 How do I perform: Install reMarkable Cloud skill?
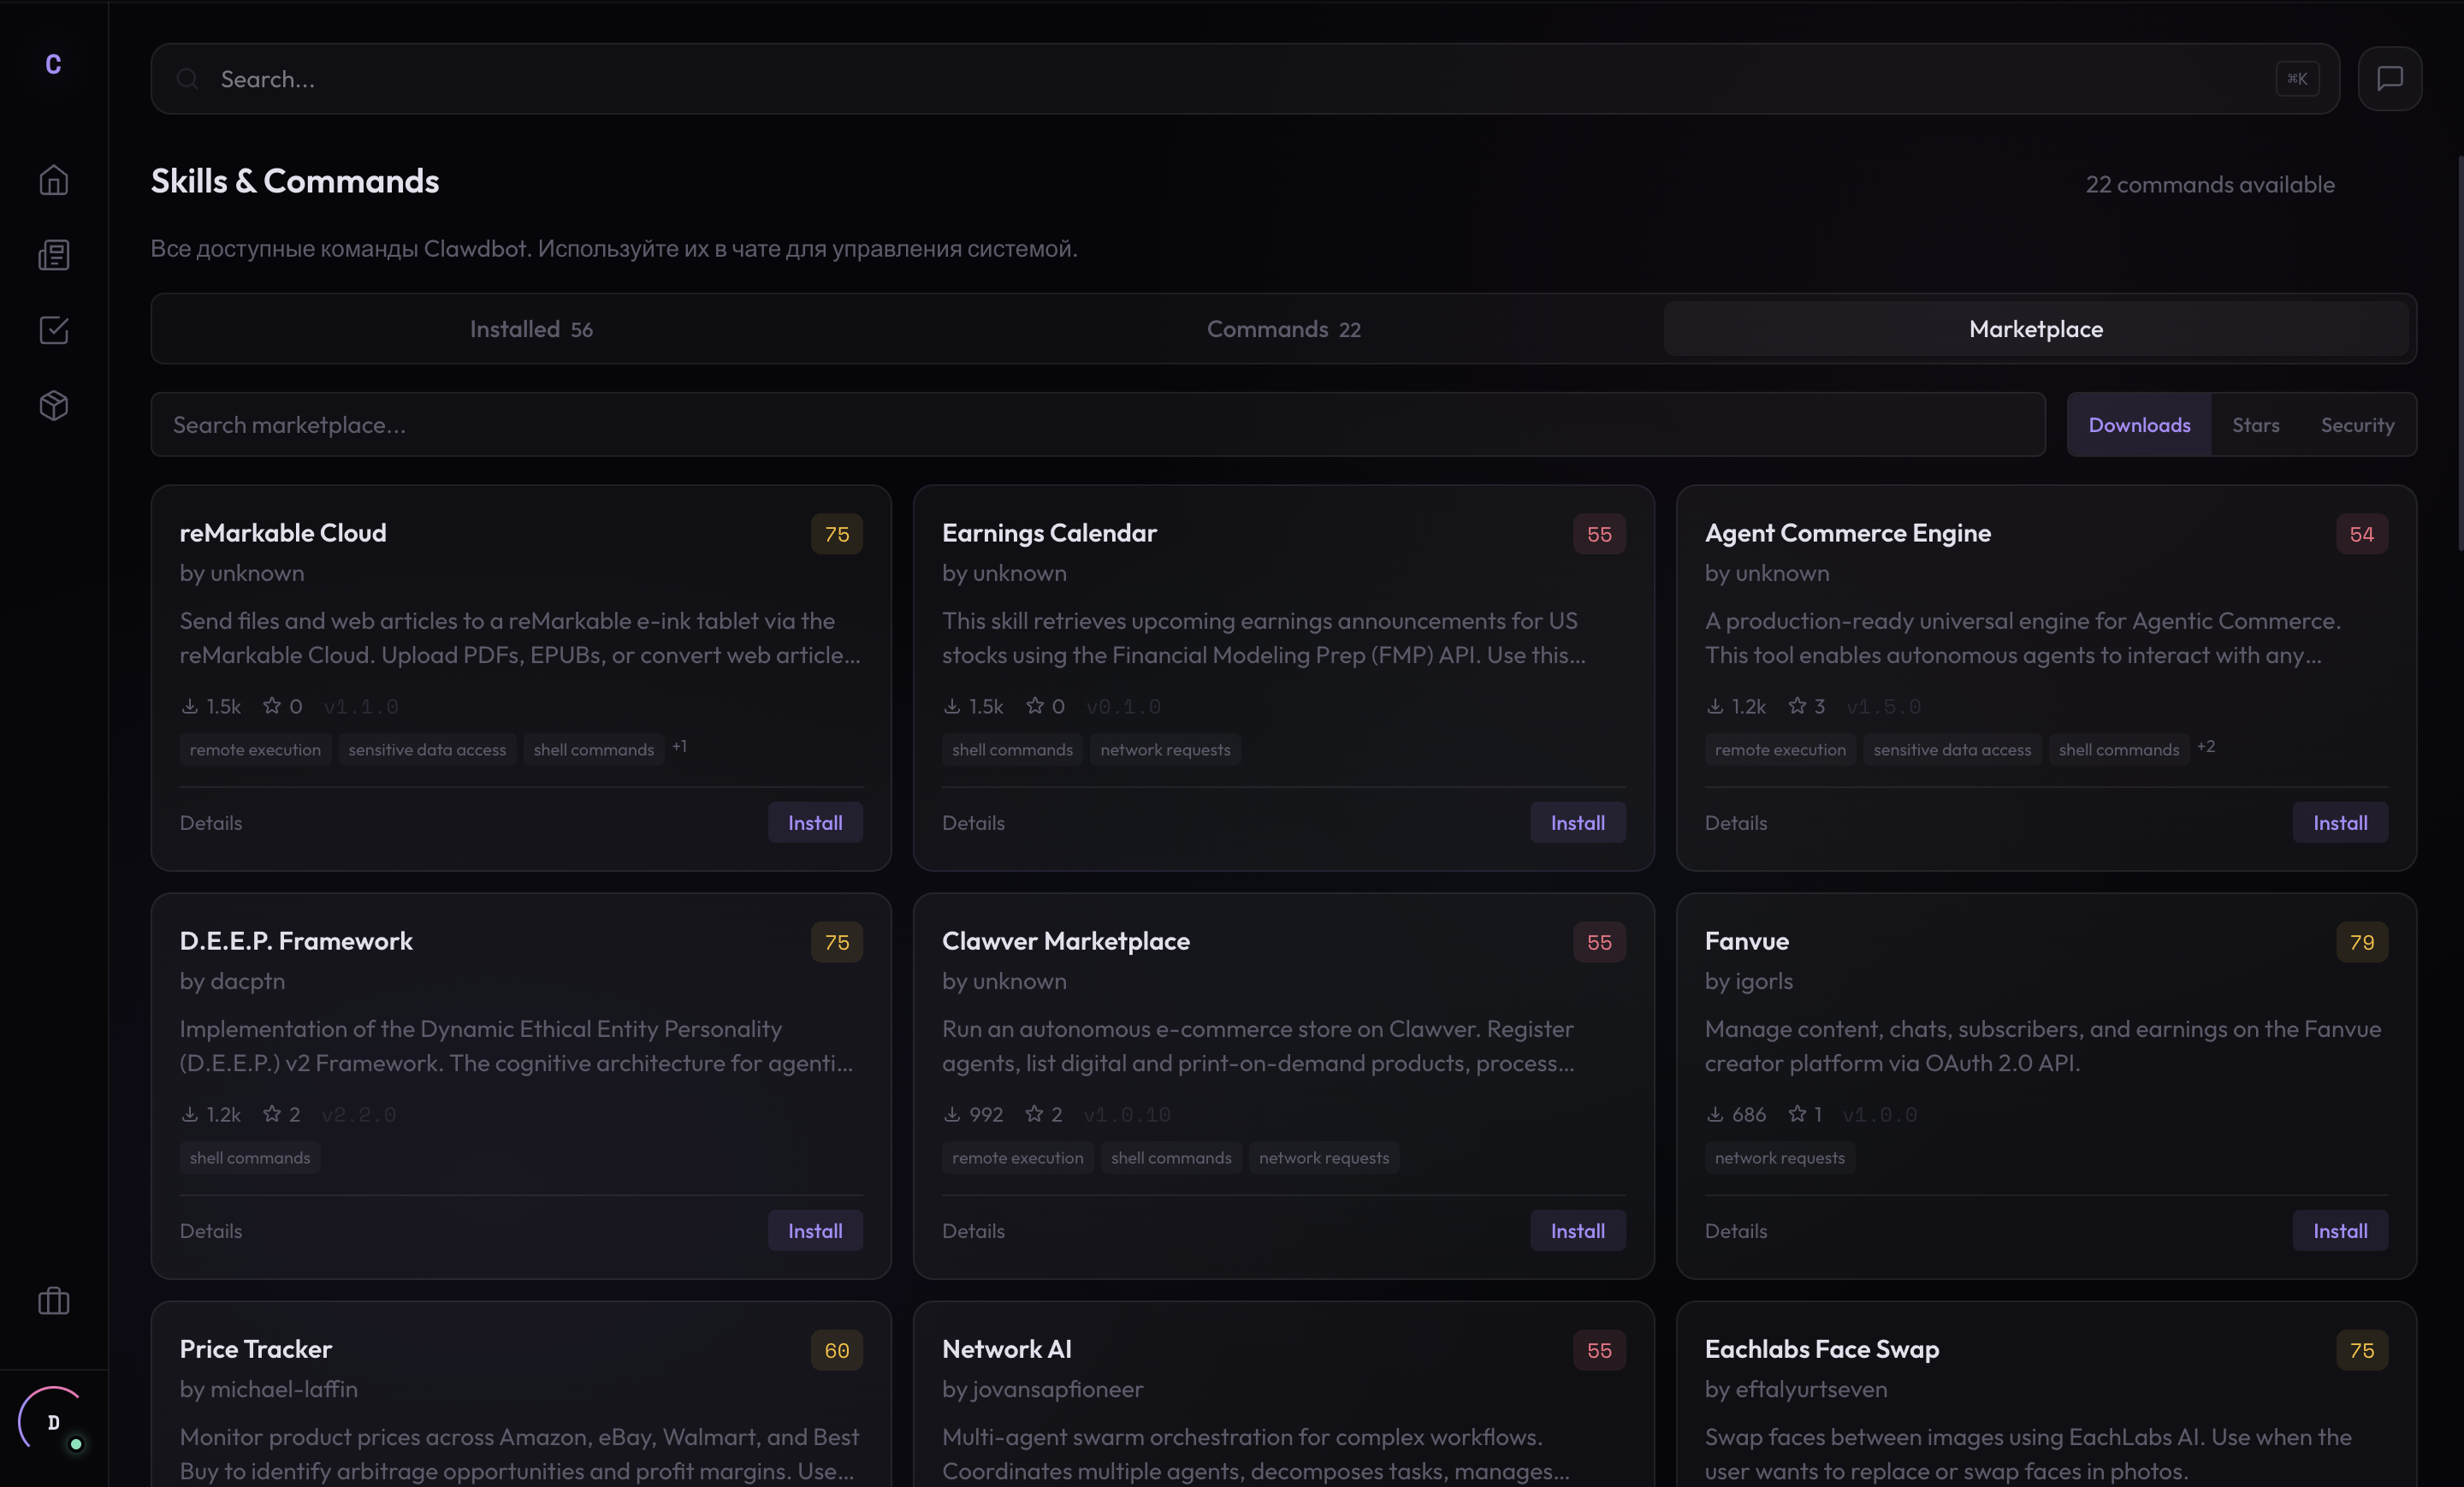tap(815, 823)
